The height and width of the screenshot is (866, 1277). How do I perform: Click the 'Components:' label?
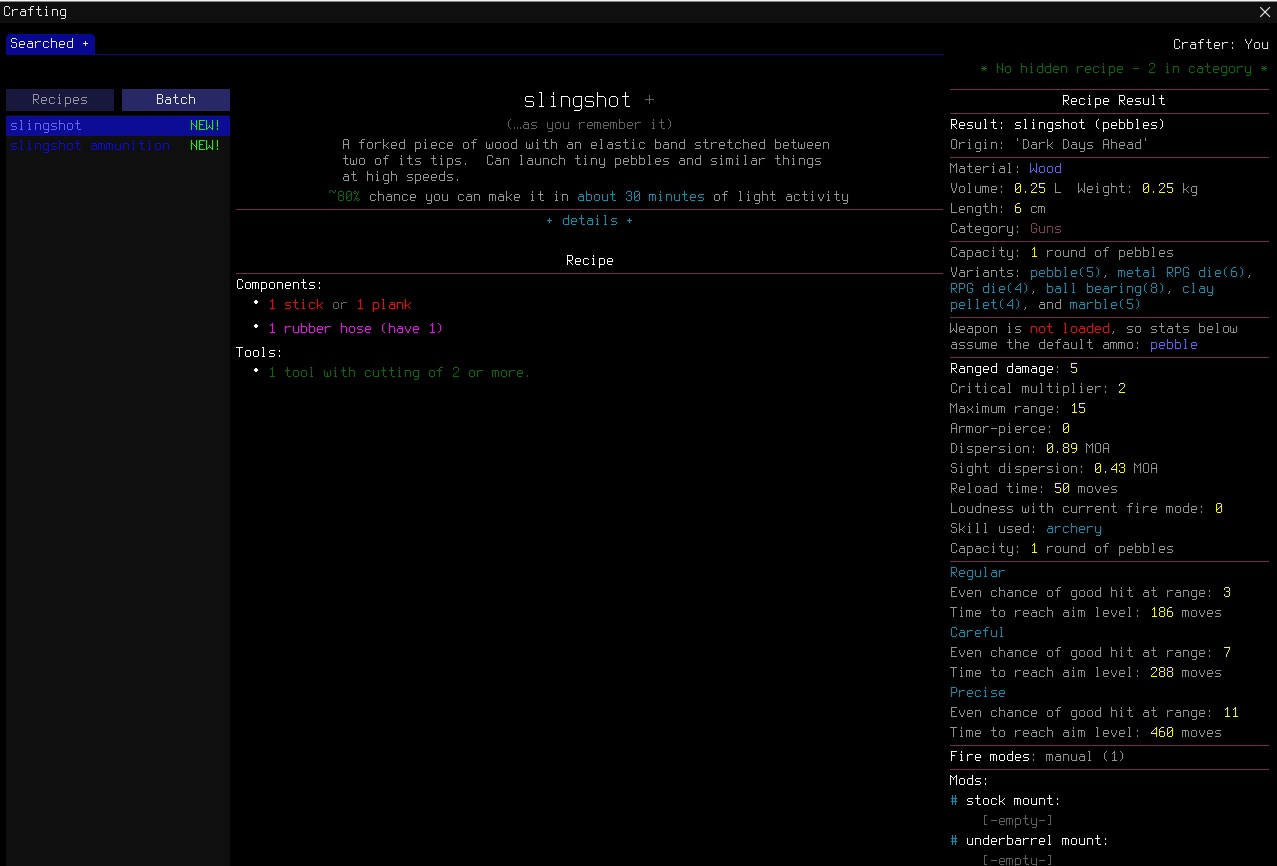[279, 285]
